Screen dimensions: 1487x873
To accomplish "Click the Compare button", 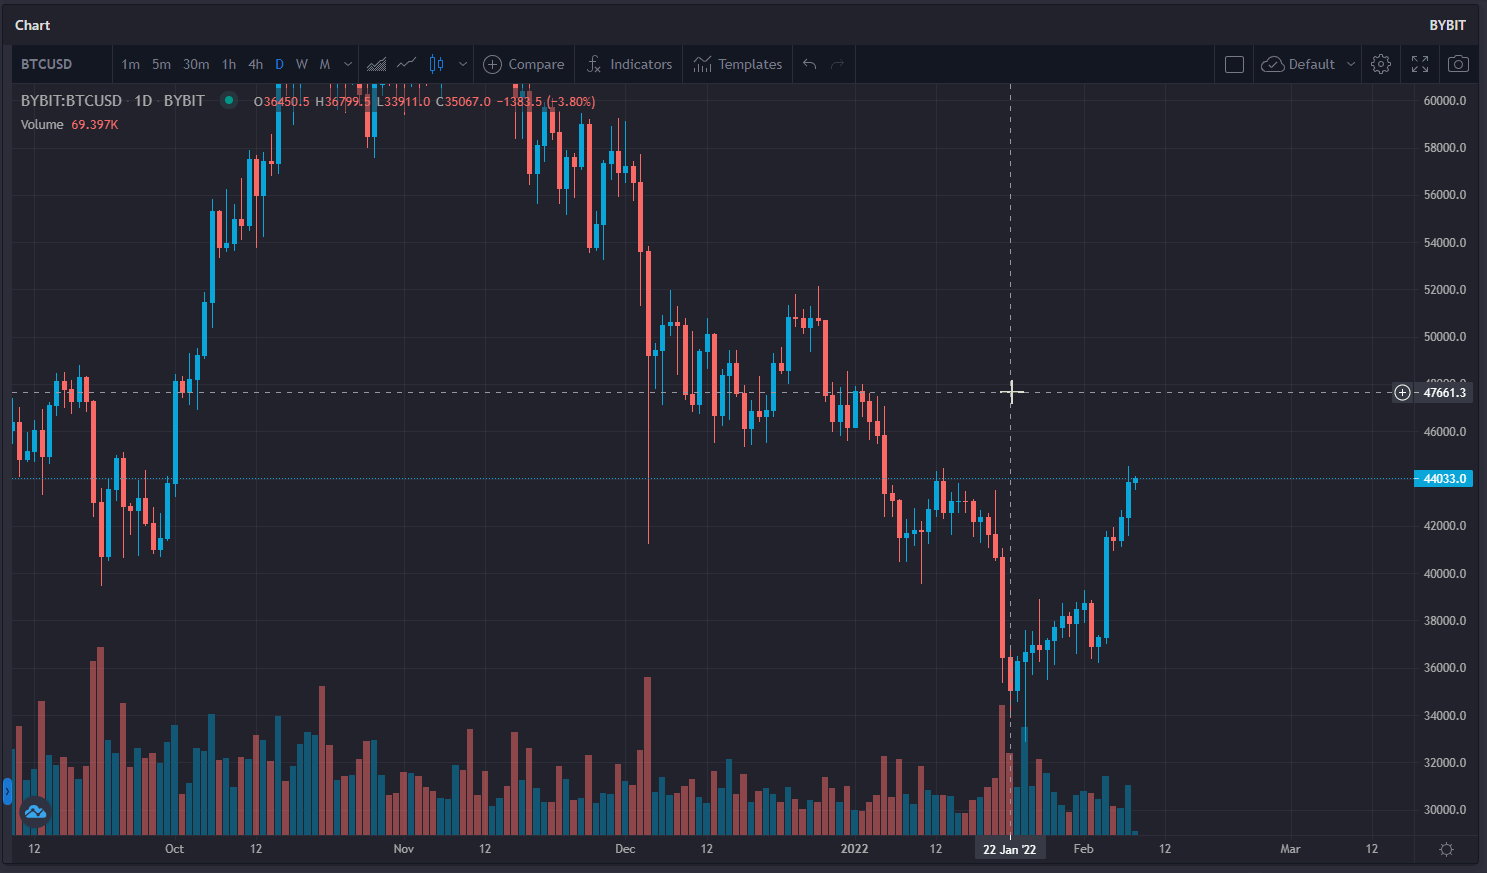I will (524, 64).
